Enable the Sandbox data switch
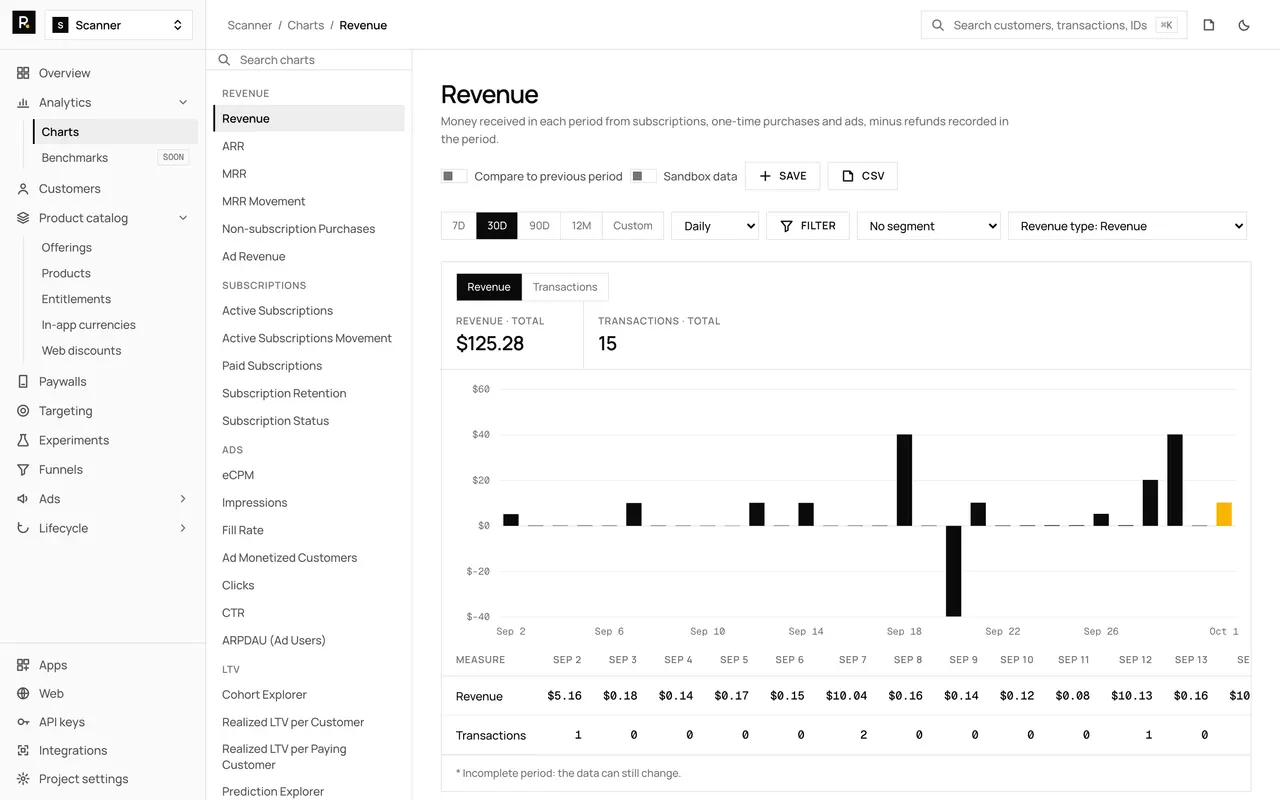 click(643, 176)
